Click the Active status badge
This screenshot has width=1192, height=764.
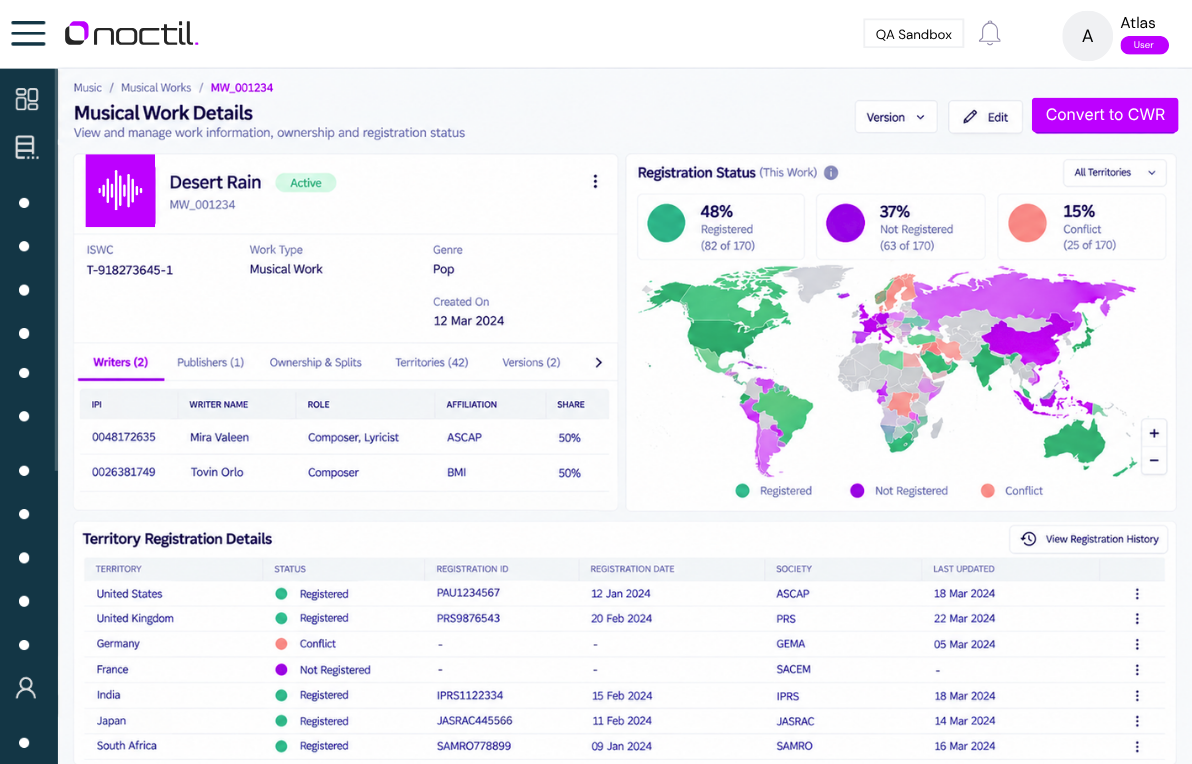pos(306,182)
